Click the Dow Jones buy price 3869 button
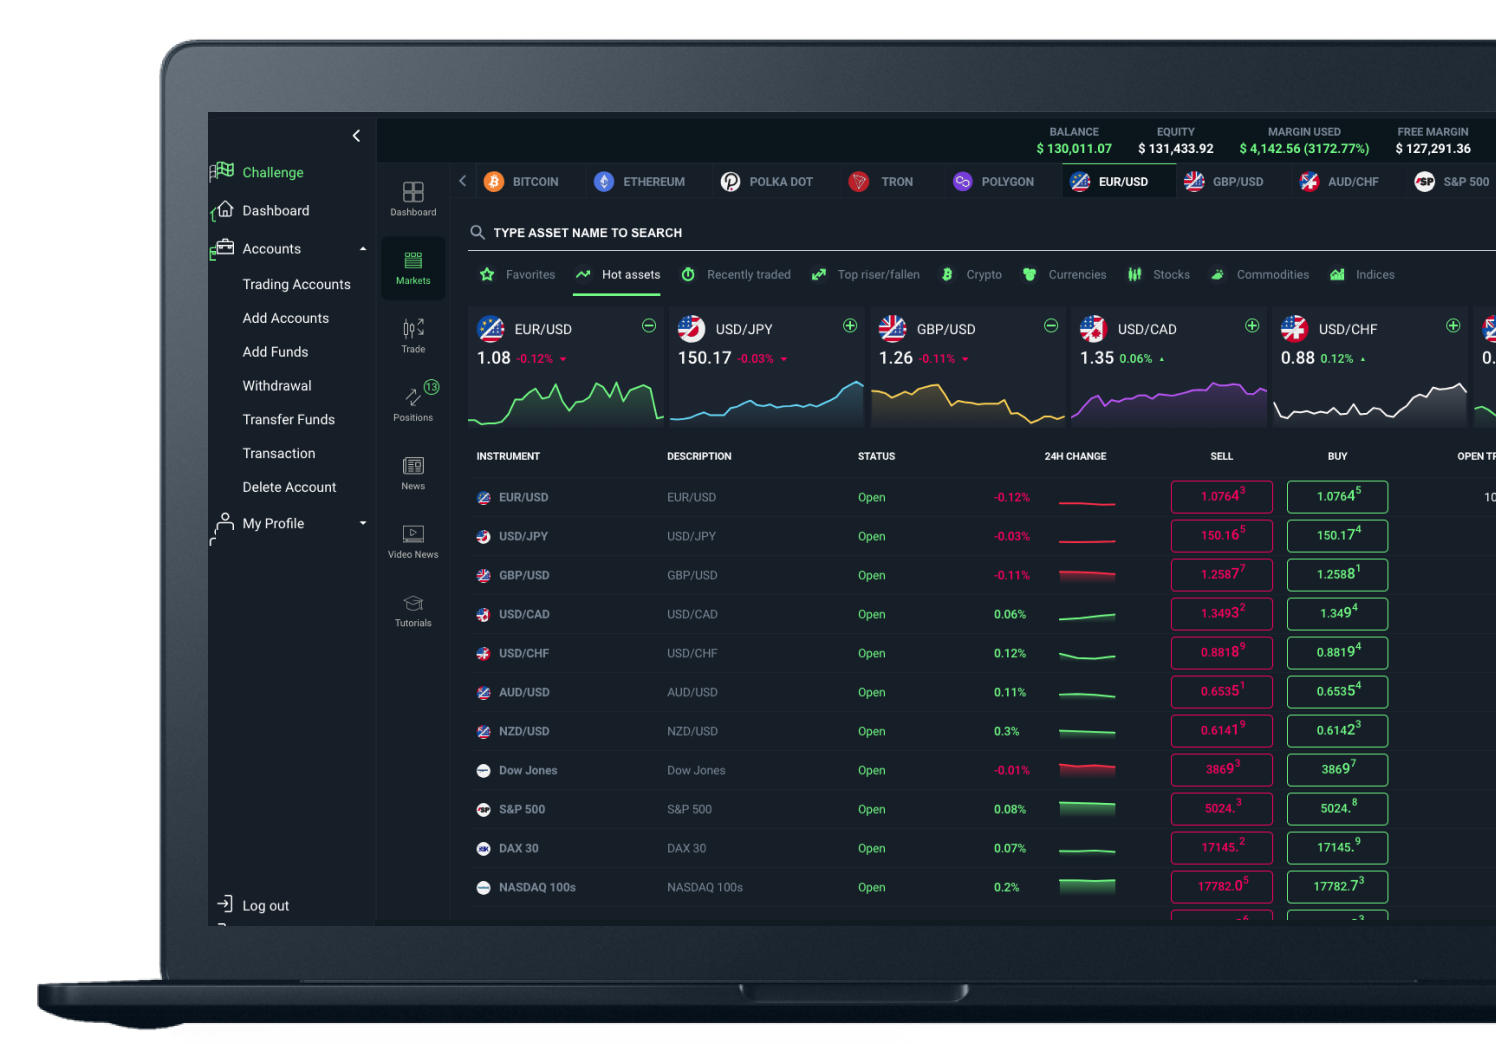1496x1044 pixels. (x=1337, y=770)
